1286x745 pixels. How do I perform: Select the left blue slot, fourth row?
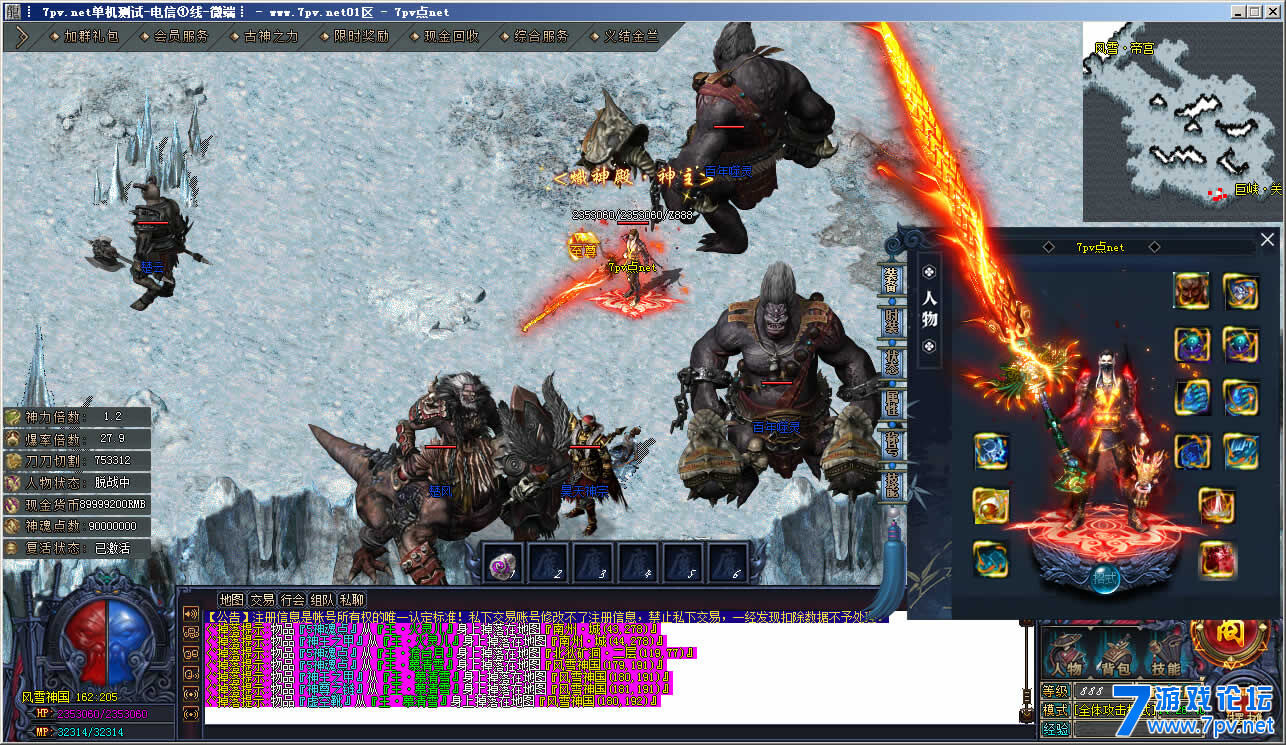(1192, 451)
